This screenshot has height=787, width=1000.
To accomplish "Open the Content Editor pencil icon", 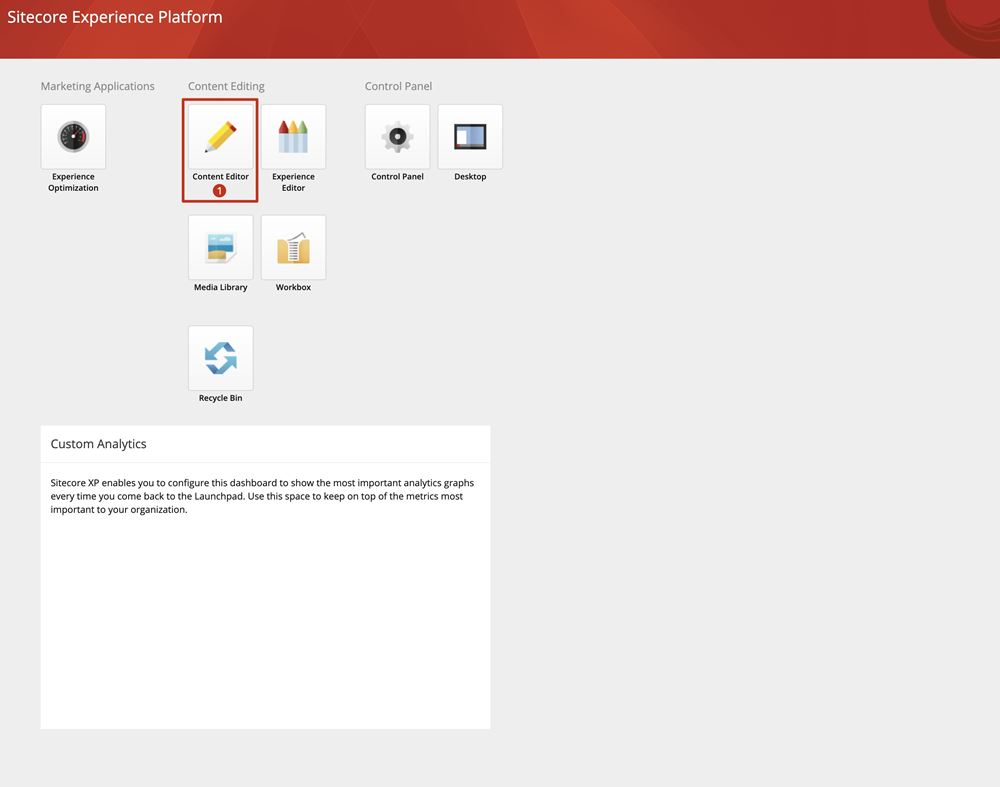I will (220, 137).
